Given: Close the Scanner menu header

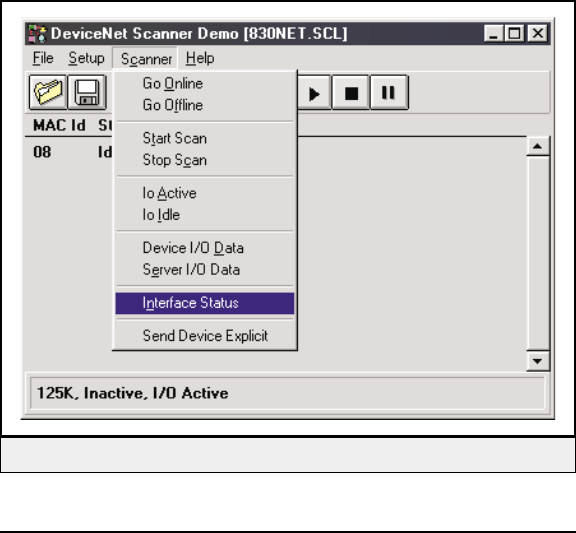Looking at the screenshot, I should click(x=145, y=58).
